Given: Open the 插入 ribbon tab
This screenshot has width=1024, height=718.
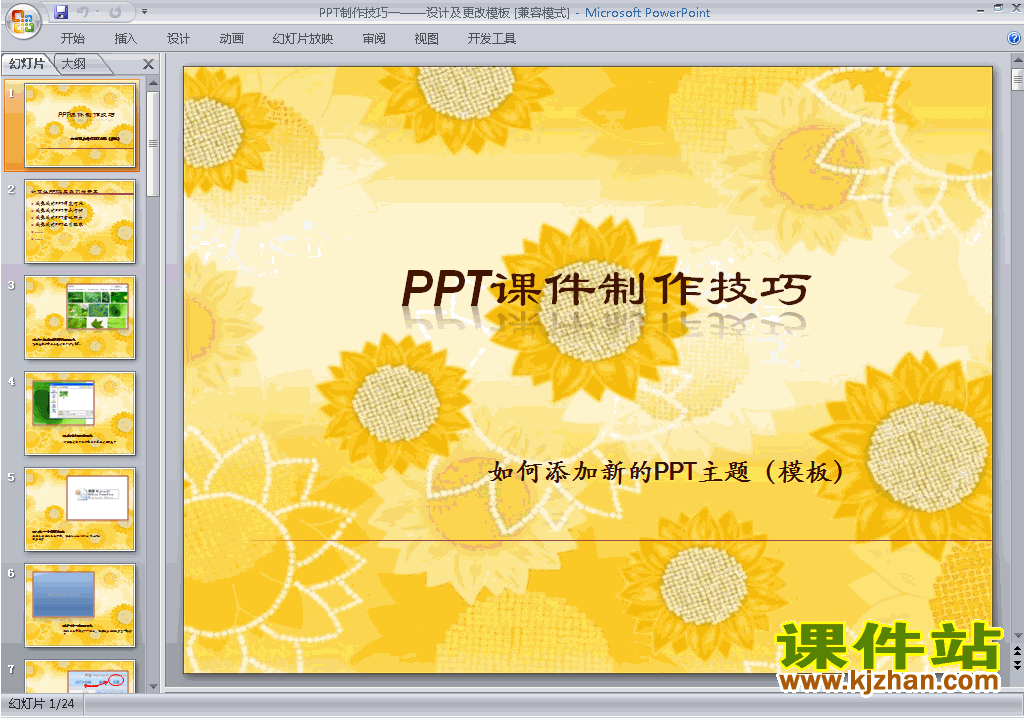Looking at the screenshot, I should click(125, 39).
